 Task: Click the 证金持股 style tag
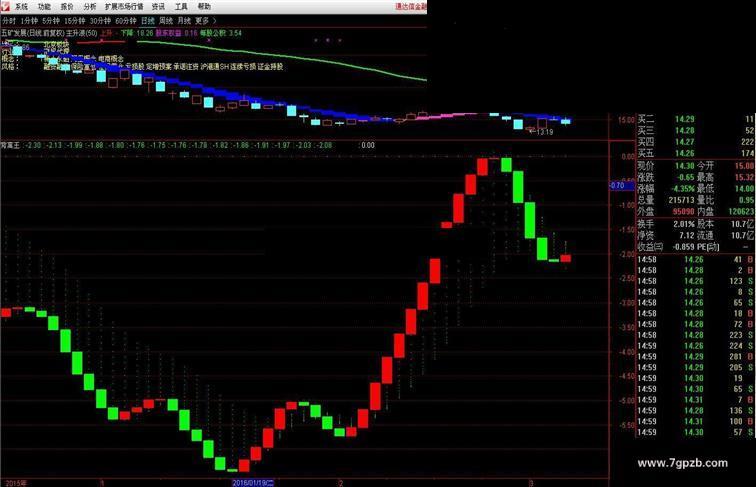coord(270,67)
